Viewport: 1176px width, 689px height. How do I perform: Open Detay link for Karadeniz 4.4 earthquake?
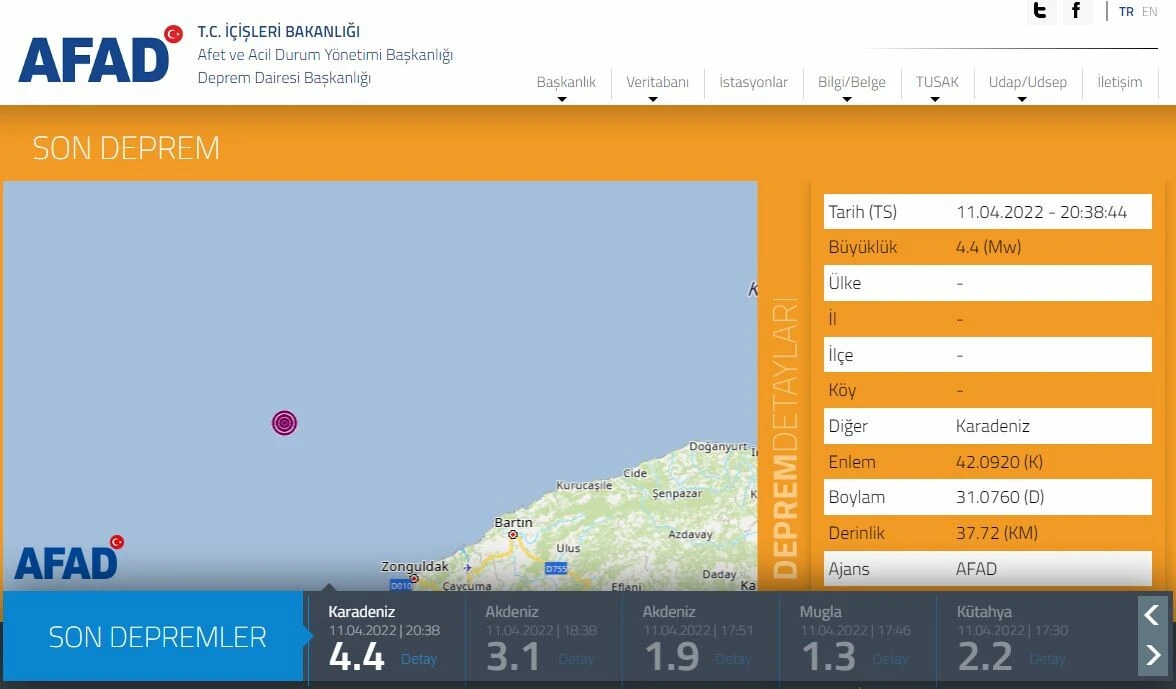click(x=419, y=659)
